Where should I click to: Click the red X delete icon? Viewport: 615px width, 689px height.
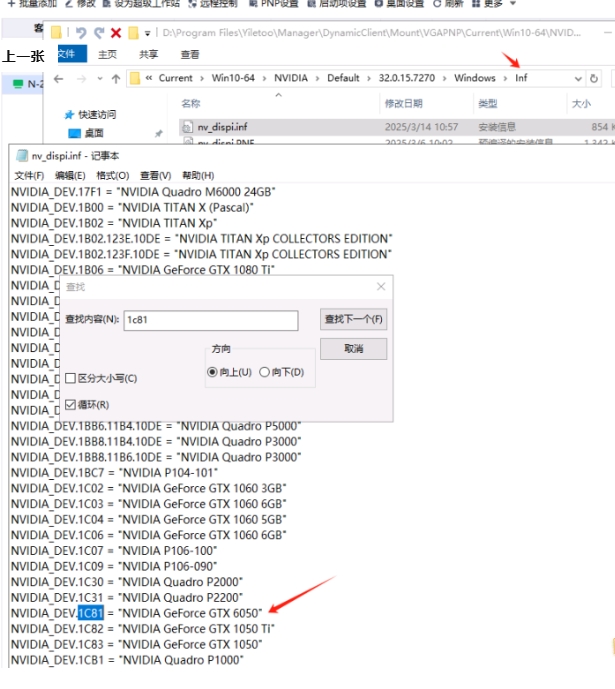pyautogui.click(x=116, y=33)
